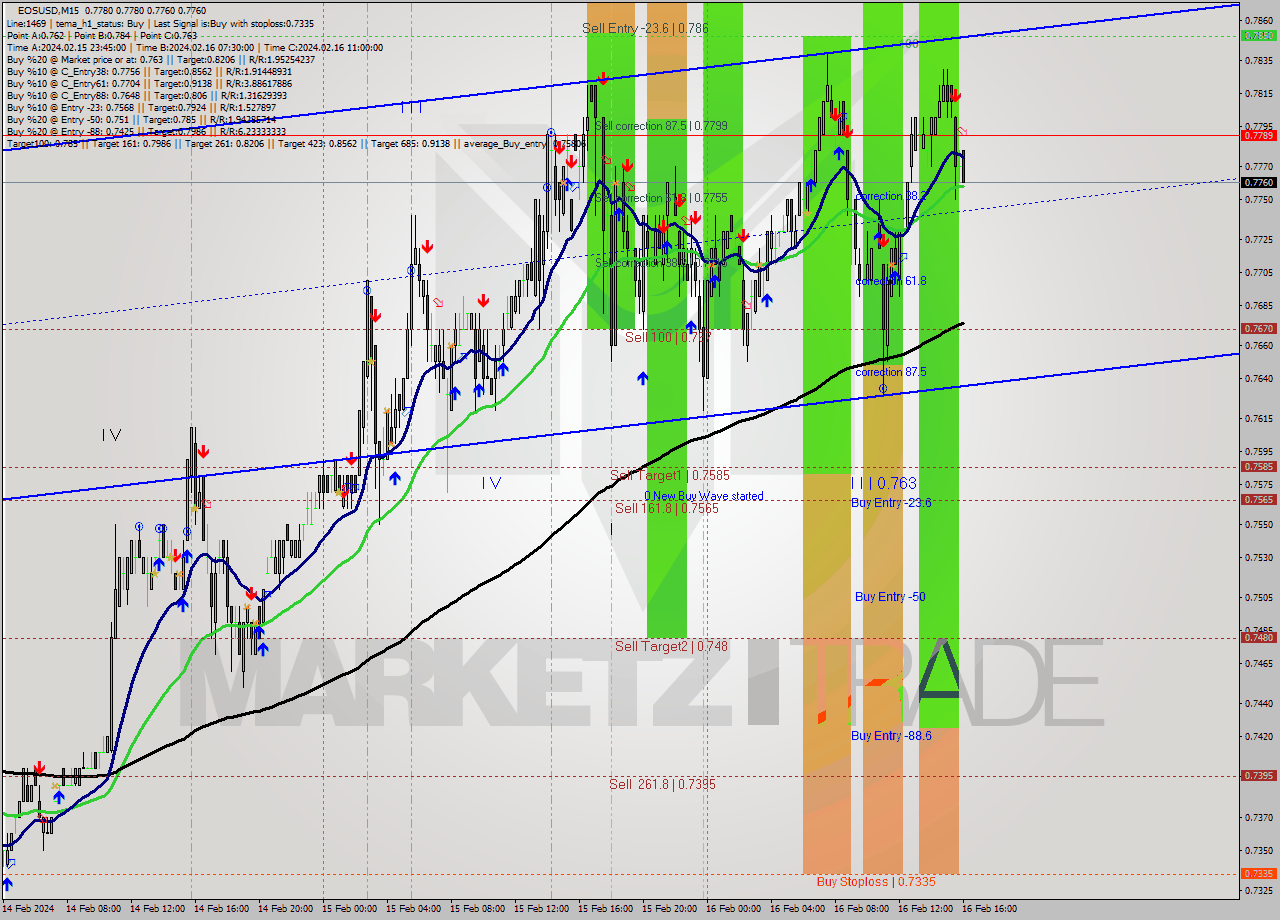This screenshot has width=1280, height=920.
Task: Select the red 0.7565 price level tag
Action: pos(1258,500)
